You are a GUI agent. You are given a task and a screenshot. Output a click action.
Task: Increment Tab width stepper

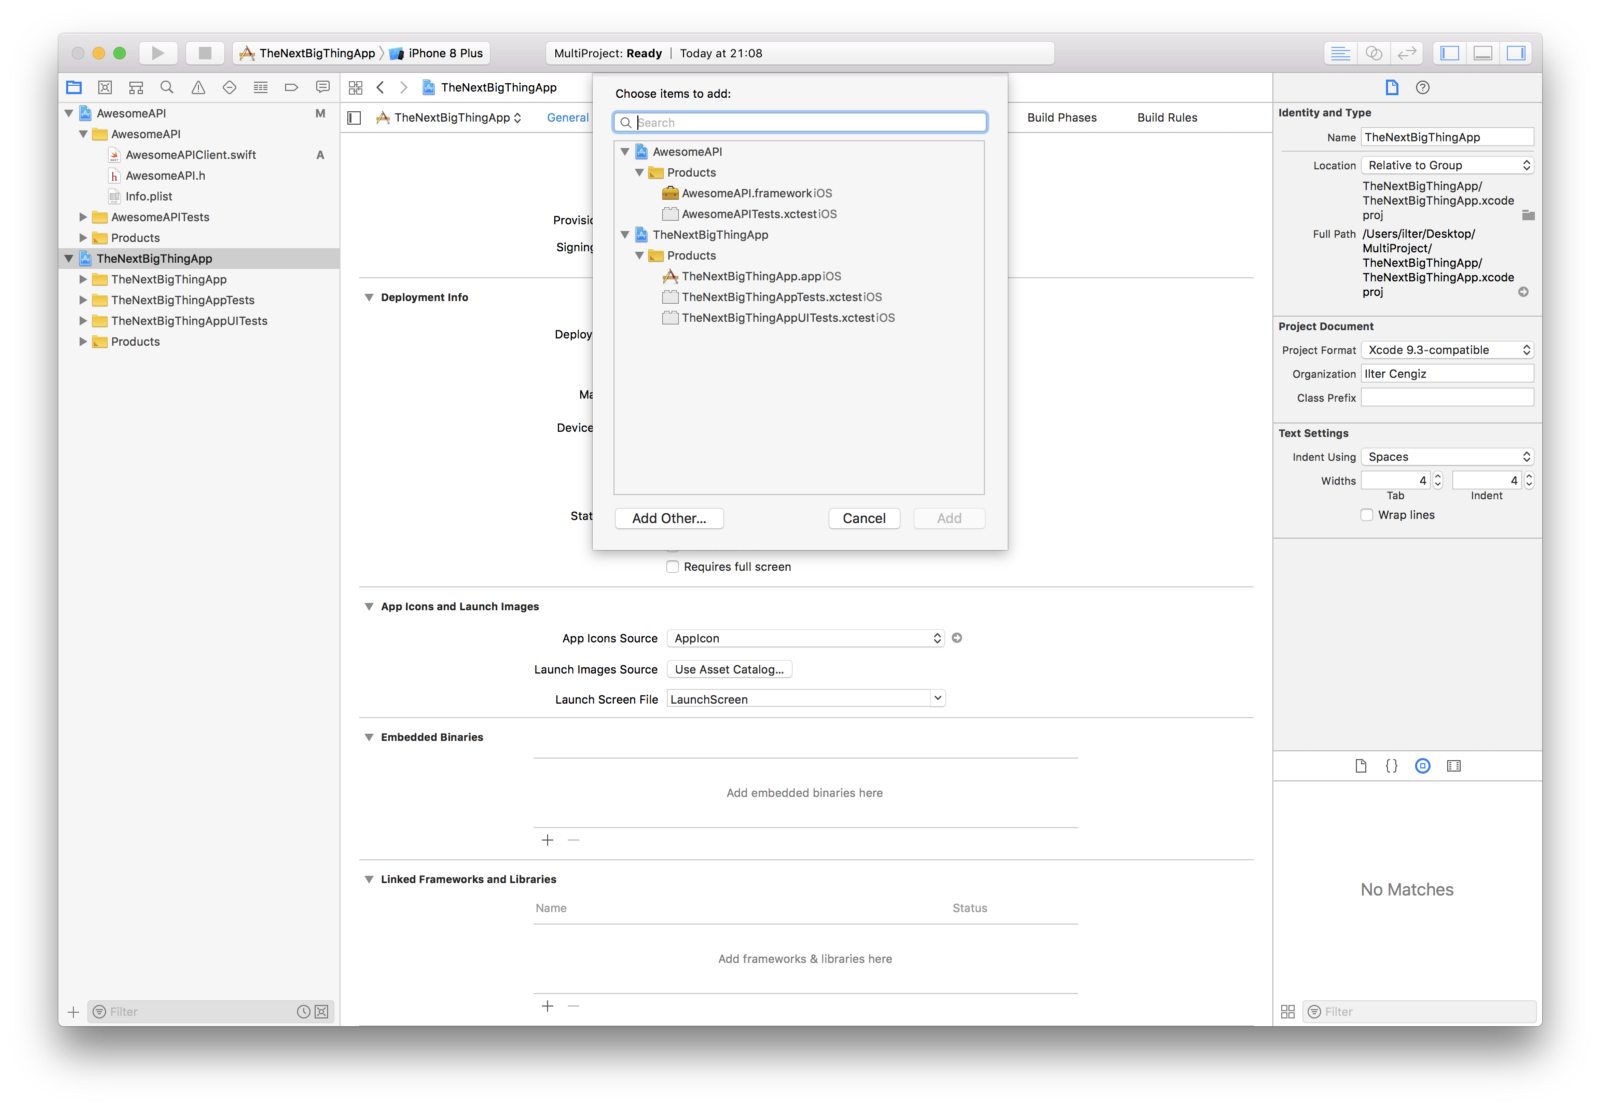(x=1438, y=476)
